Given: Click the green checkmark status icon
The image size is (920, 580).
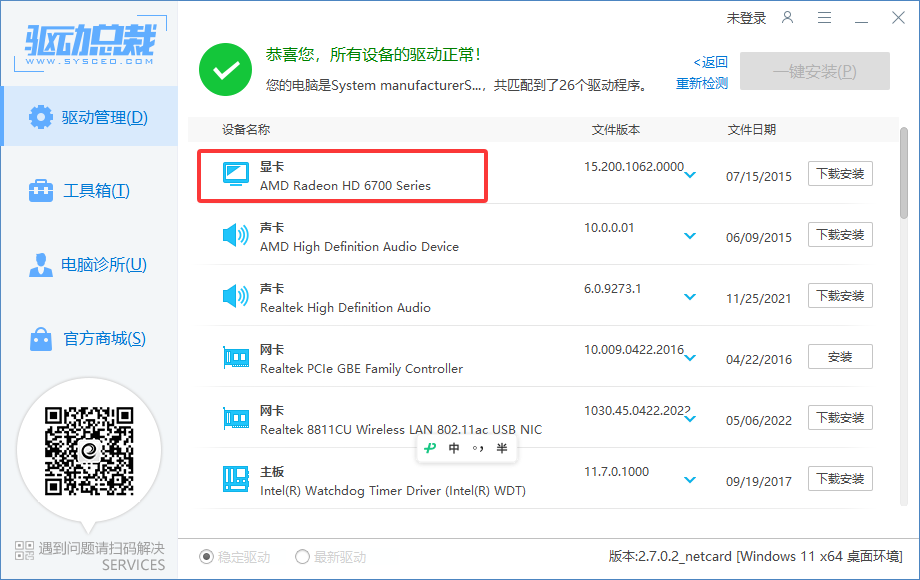Looking at the screenshot, I should pos(225,70).
